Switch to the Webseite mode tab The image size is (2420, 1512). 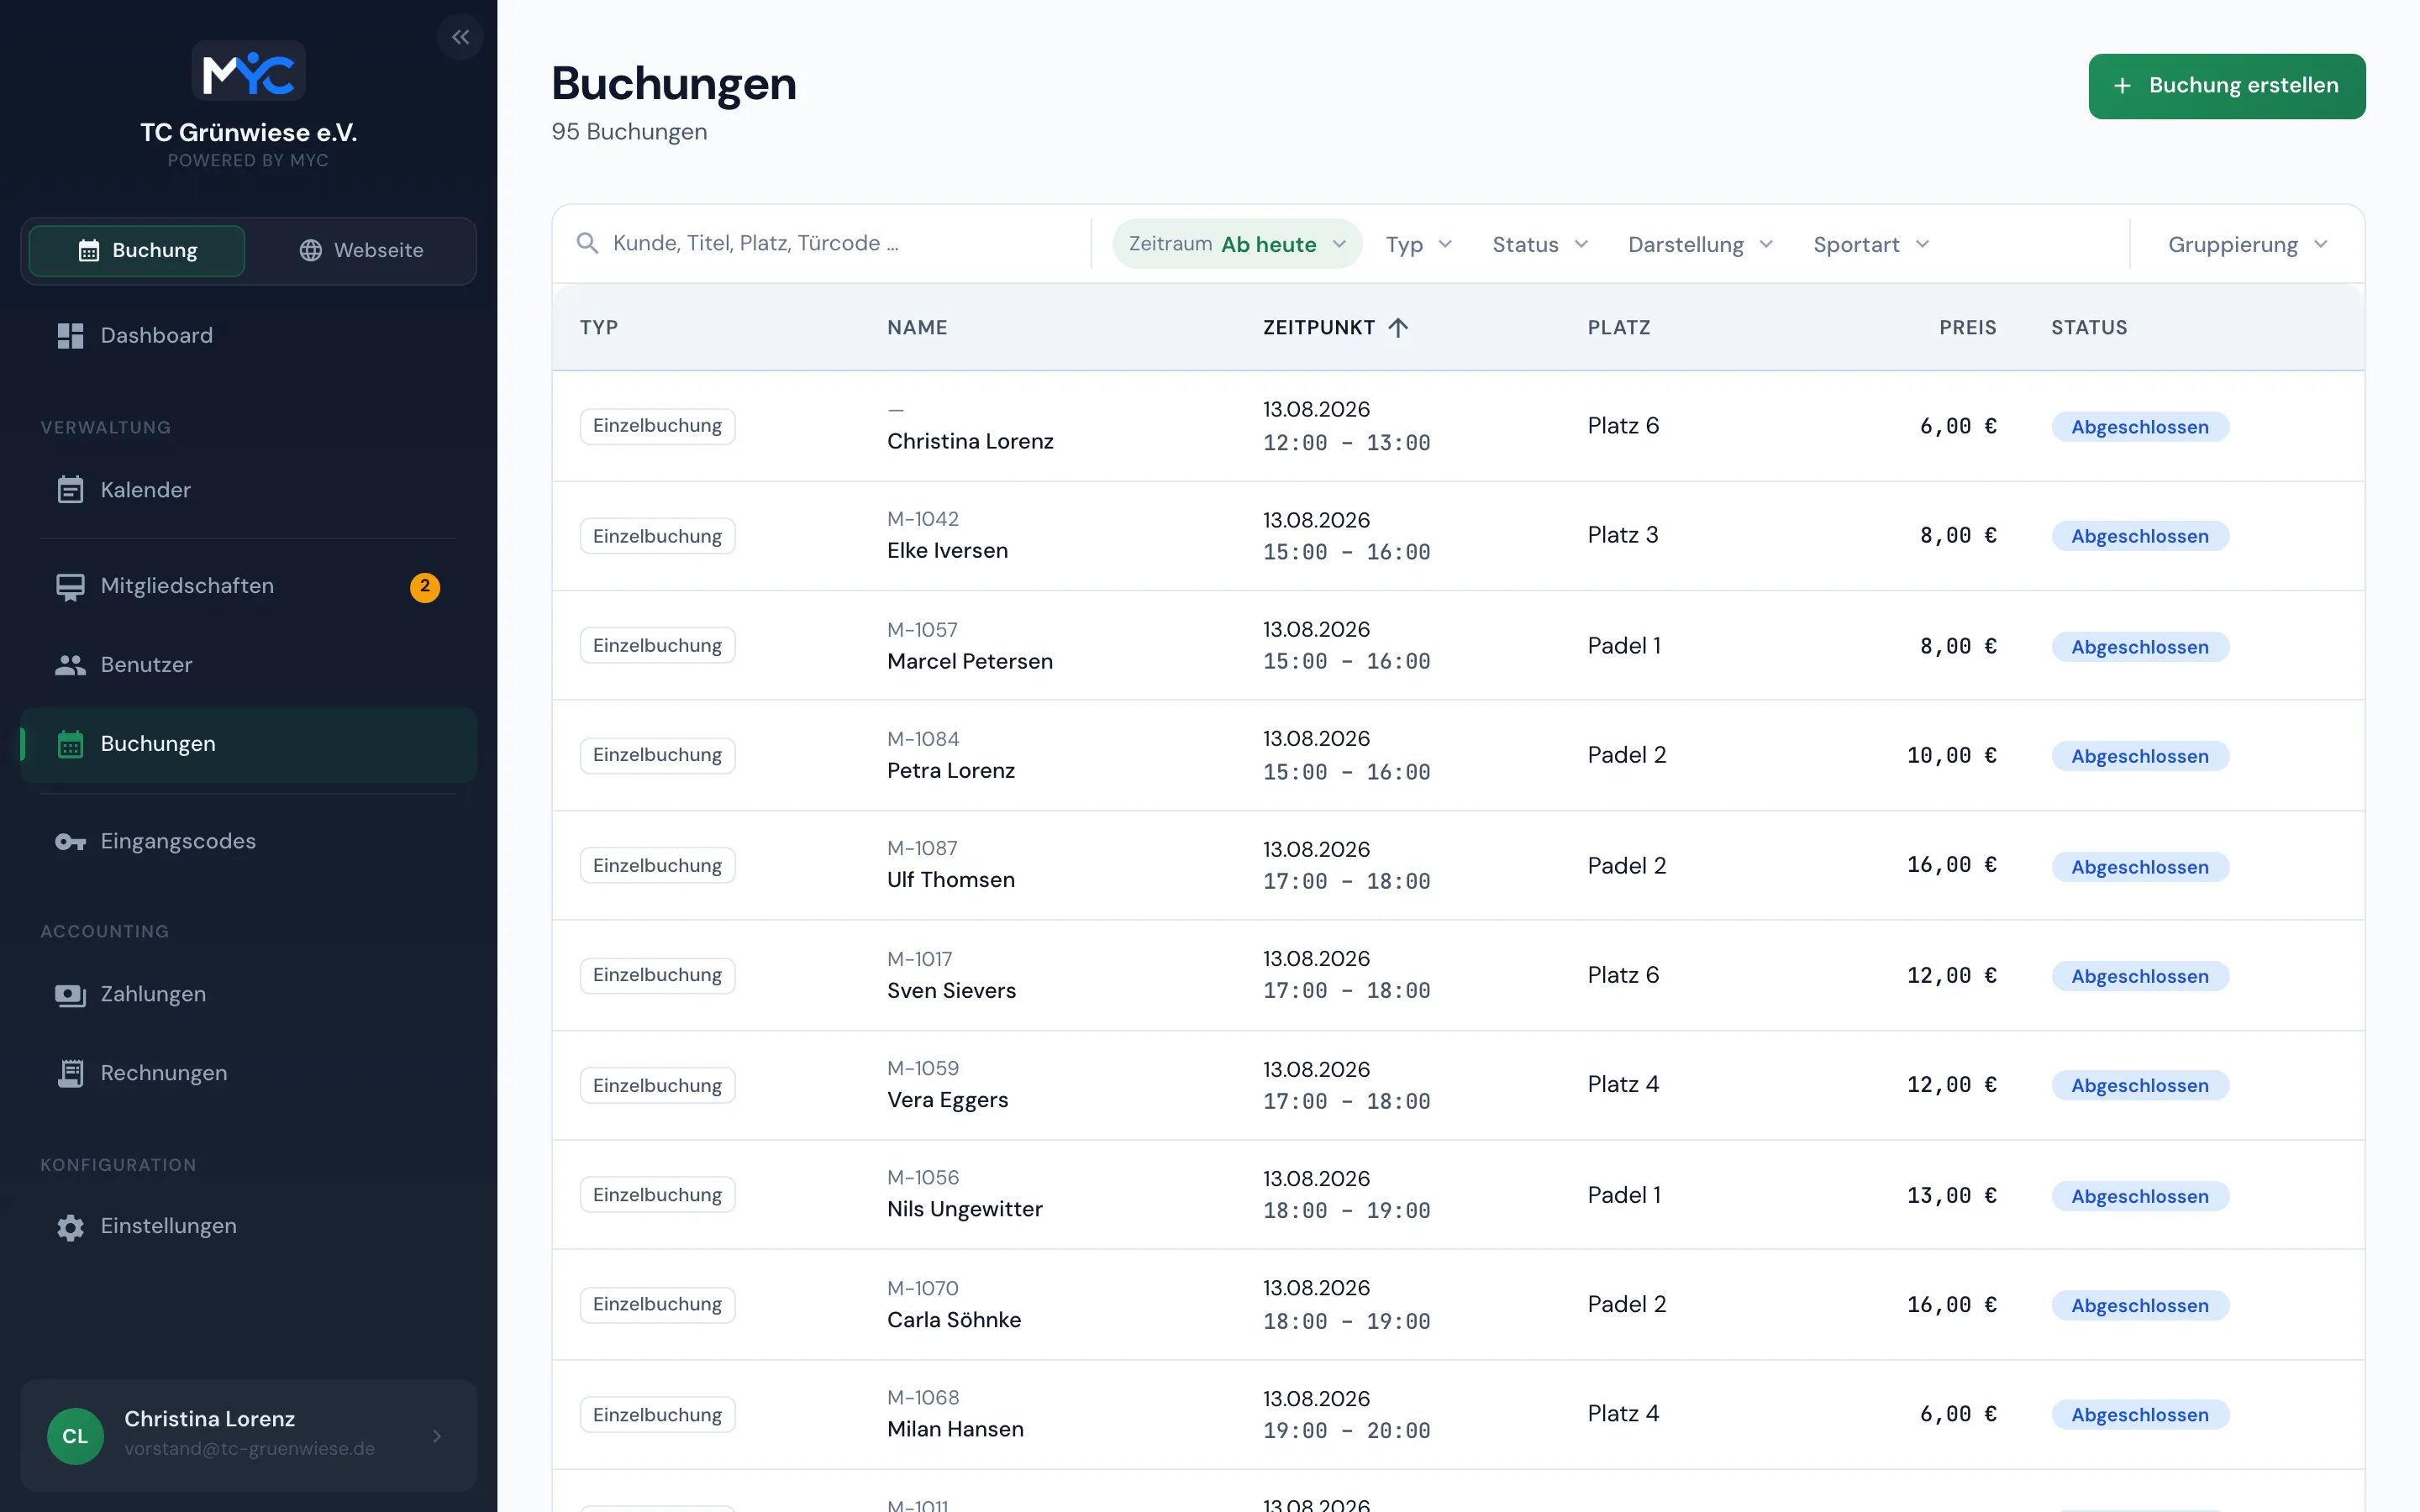pyautogui.click(x=361, y=250)
